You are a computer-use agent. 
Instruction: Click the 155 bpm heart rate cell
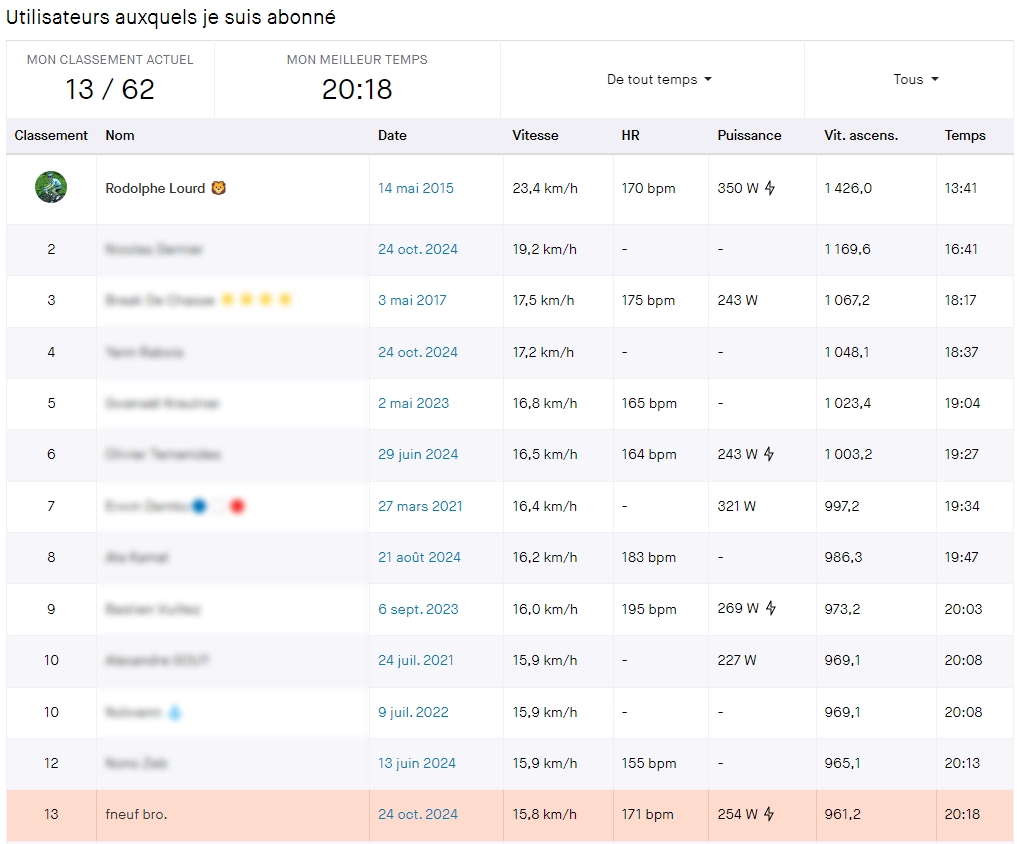(649, 763)
